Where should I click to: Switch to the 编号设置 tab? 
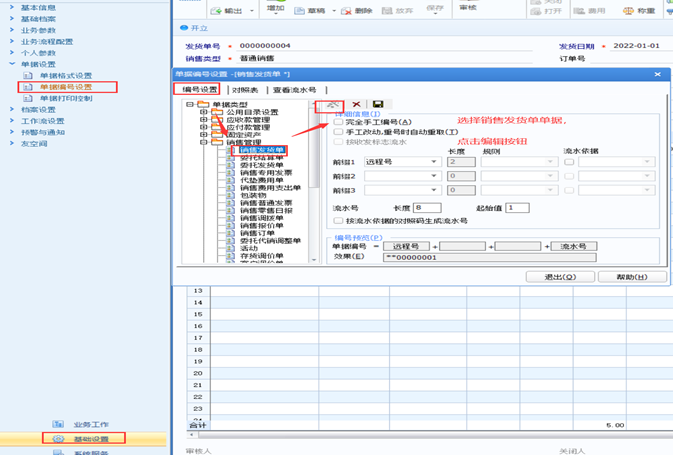click(x=200, y=89)
